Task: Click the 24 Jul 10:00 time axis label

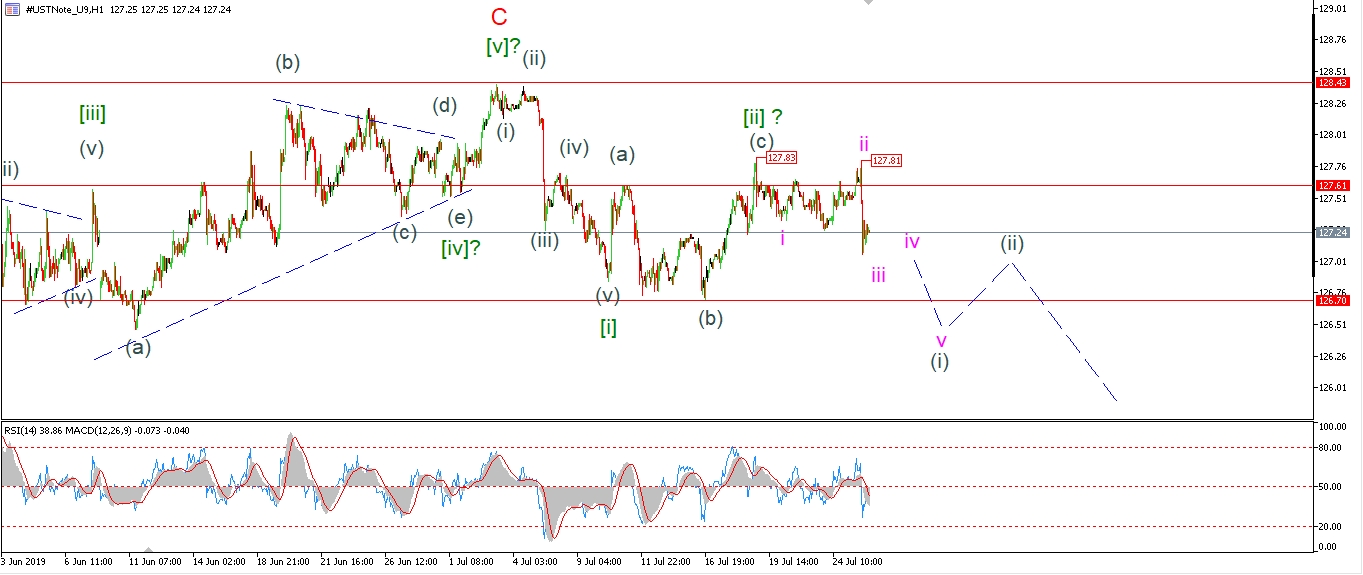Action: (857, 562)
